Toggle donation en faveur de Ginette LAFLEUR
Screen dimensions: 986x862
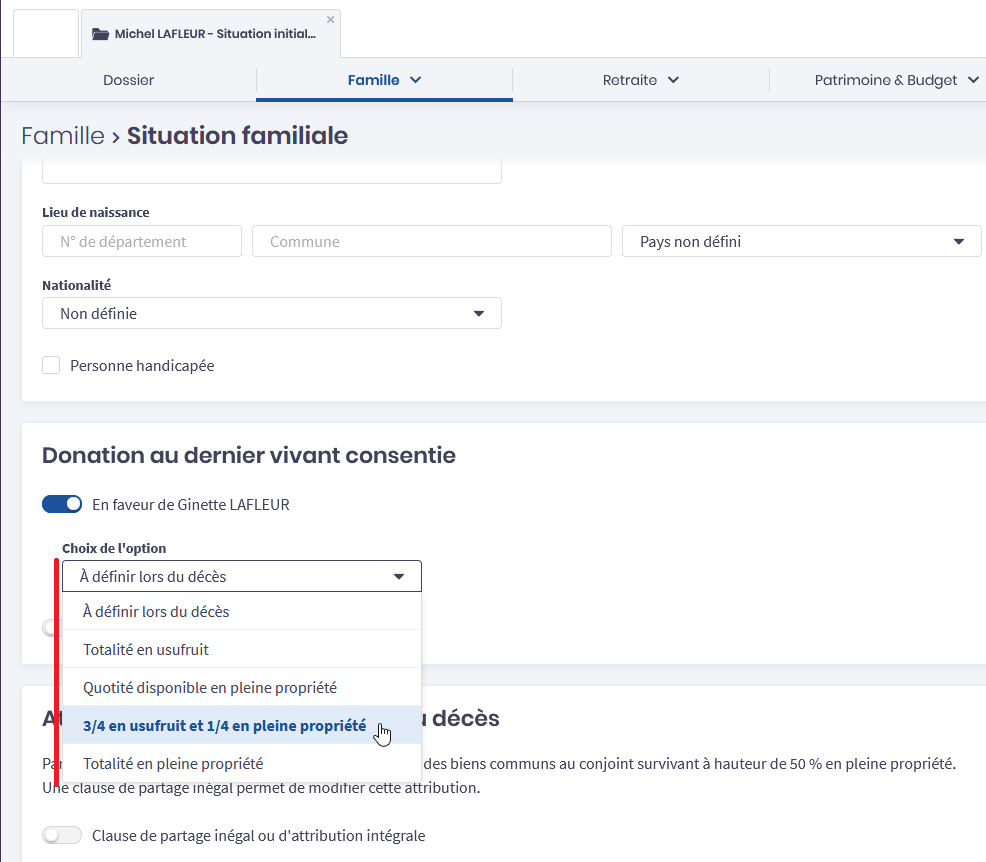(62, 505)
